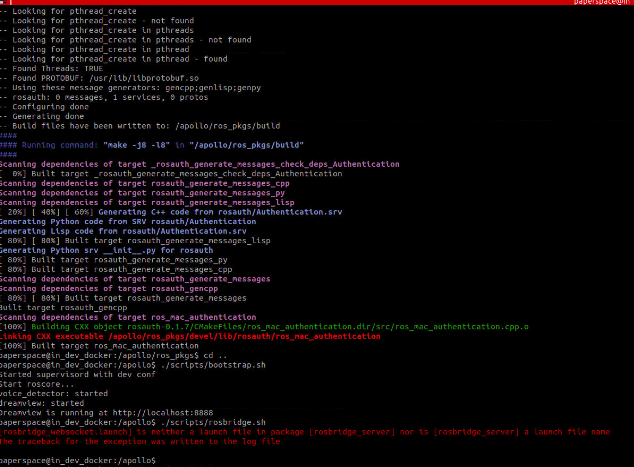Click 'Built target rosauth_generate_messages_cpp' line
Viewport: 634px width, 467px height.
tap(116, 270)
